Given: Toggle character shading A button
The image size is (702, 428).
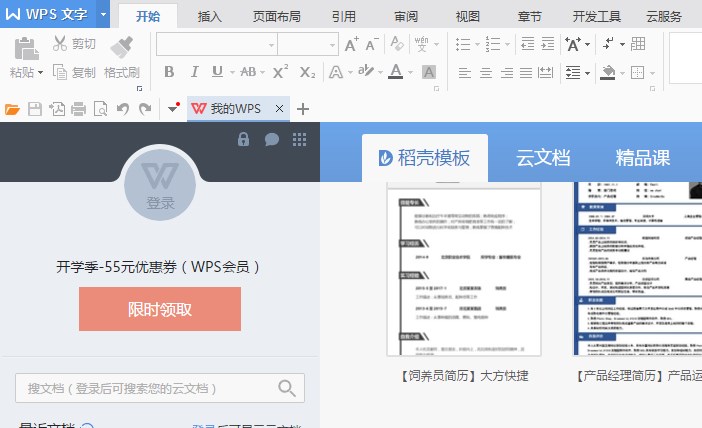Looking at the screenshot, I should 429,72.
